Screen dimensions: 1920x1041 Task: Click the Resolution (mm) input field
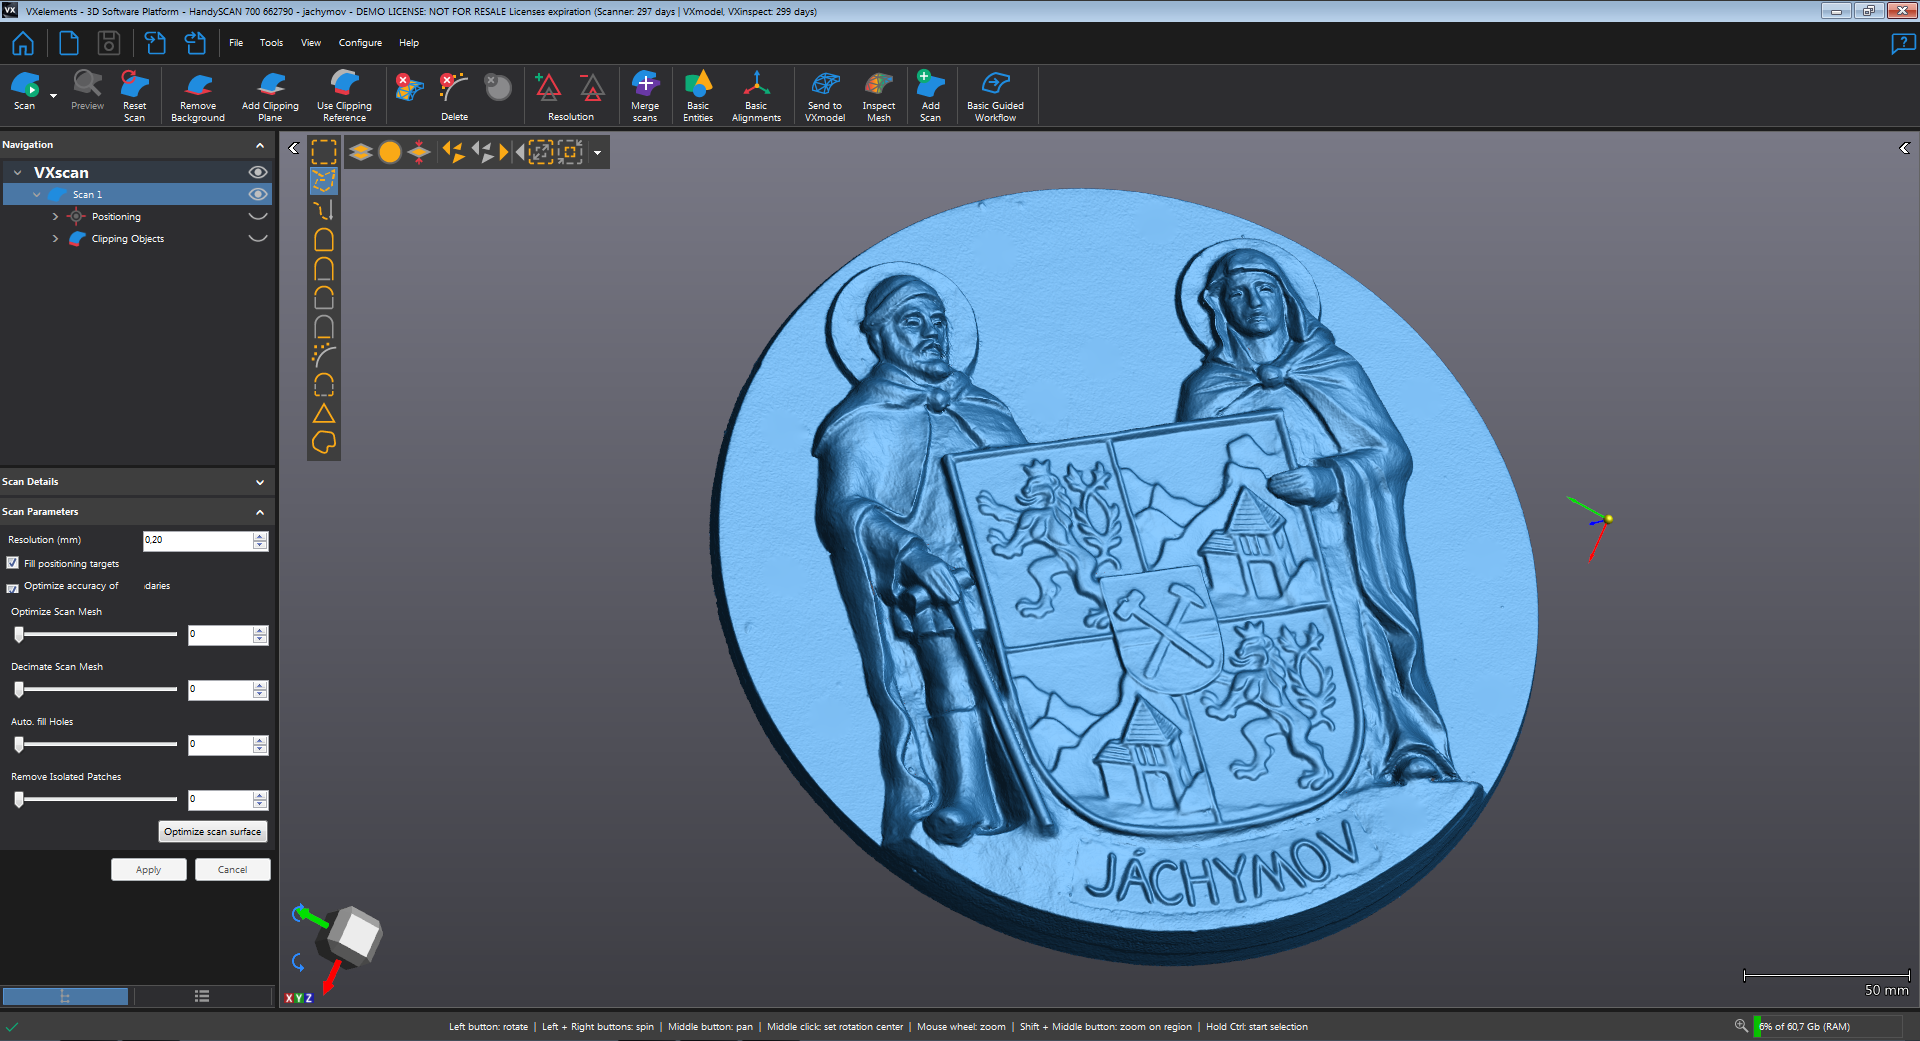pos(197,540)
